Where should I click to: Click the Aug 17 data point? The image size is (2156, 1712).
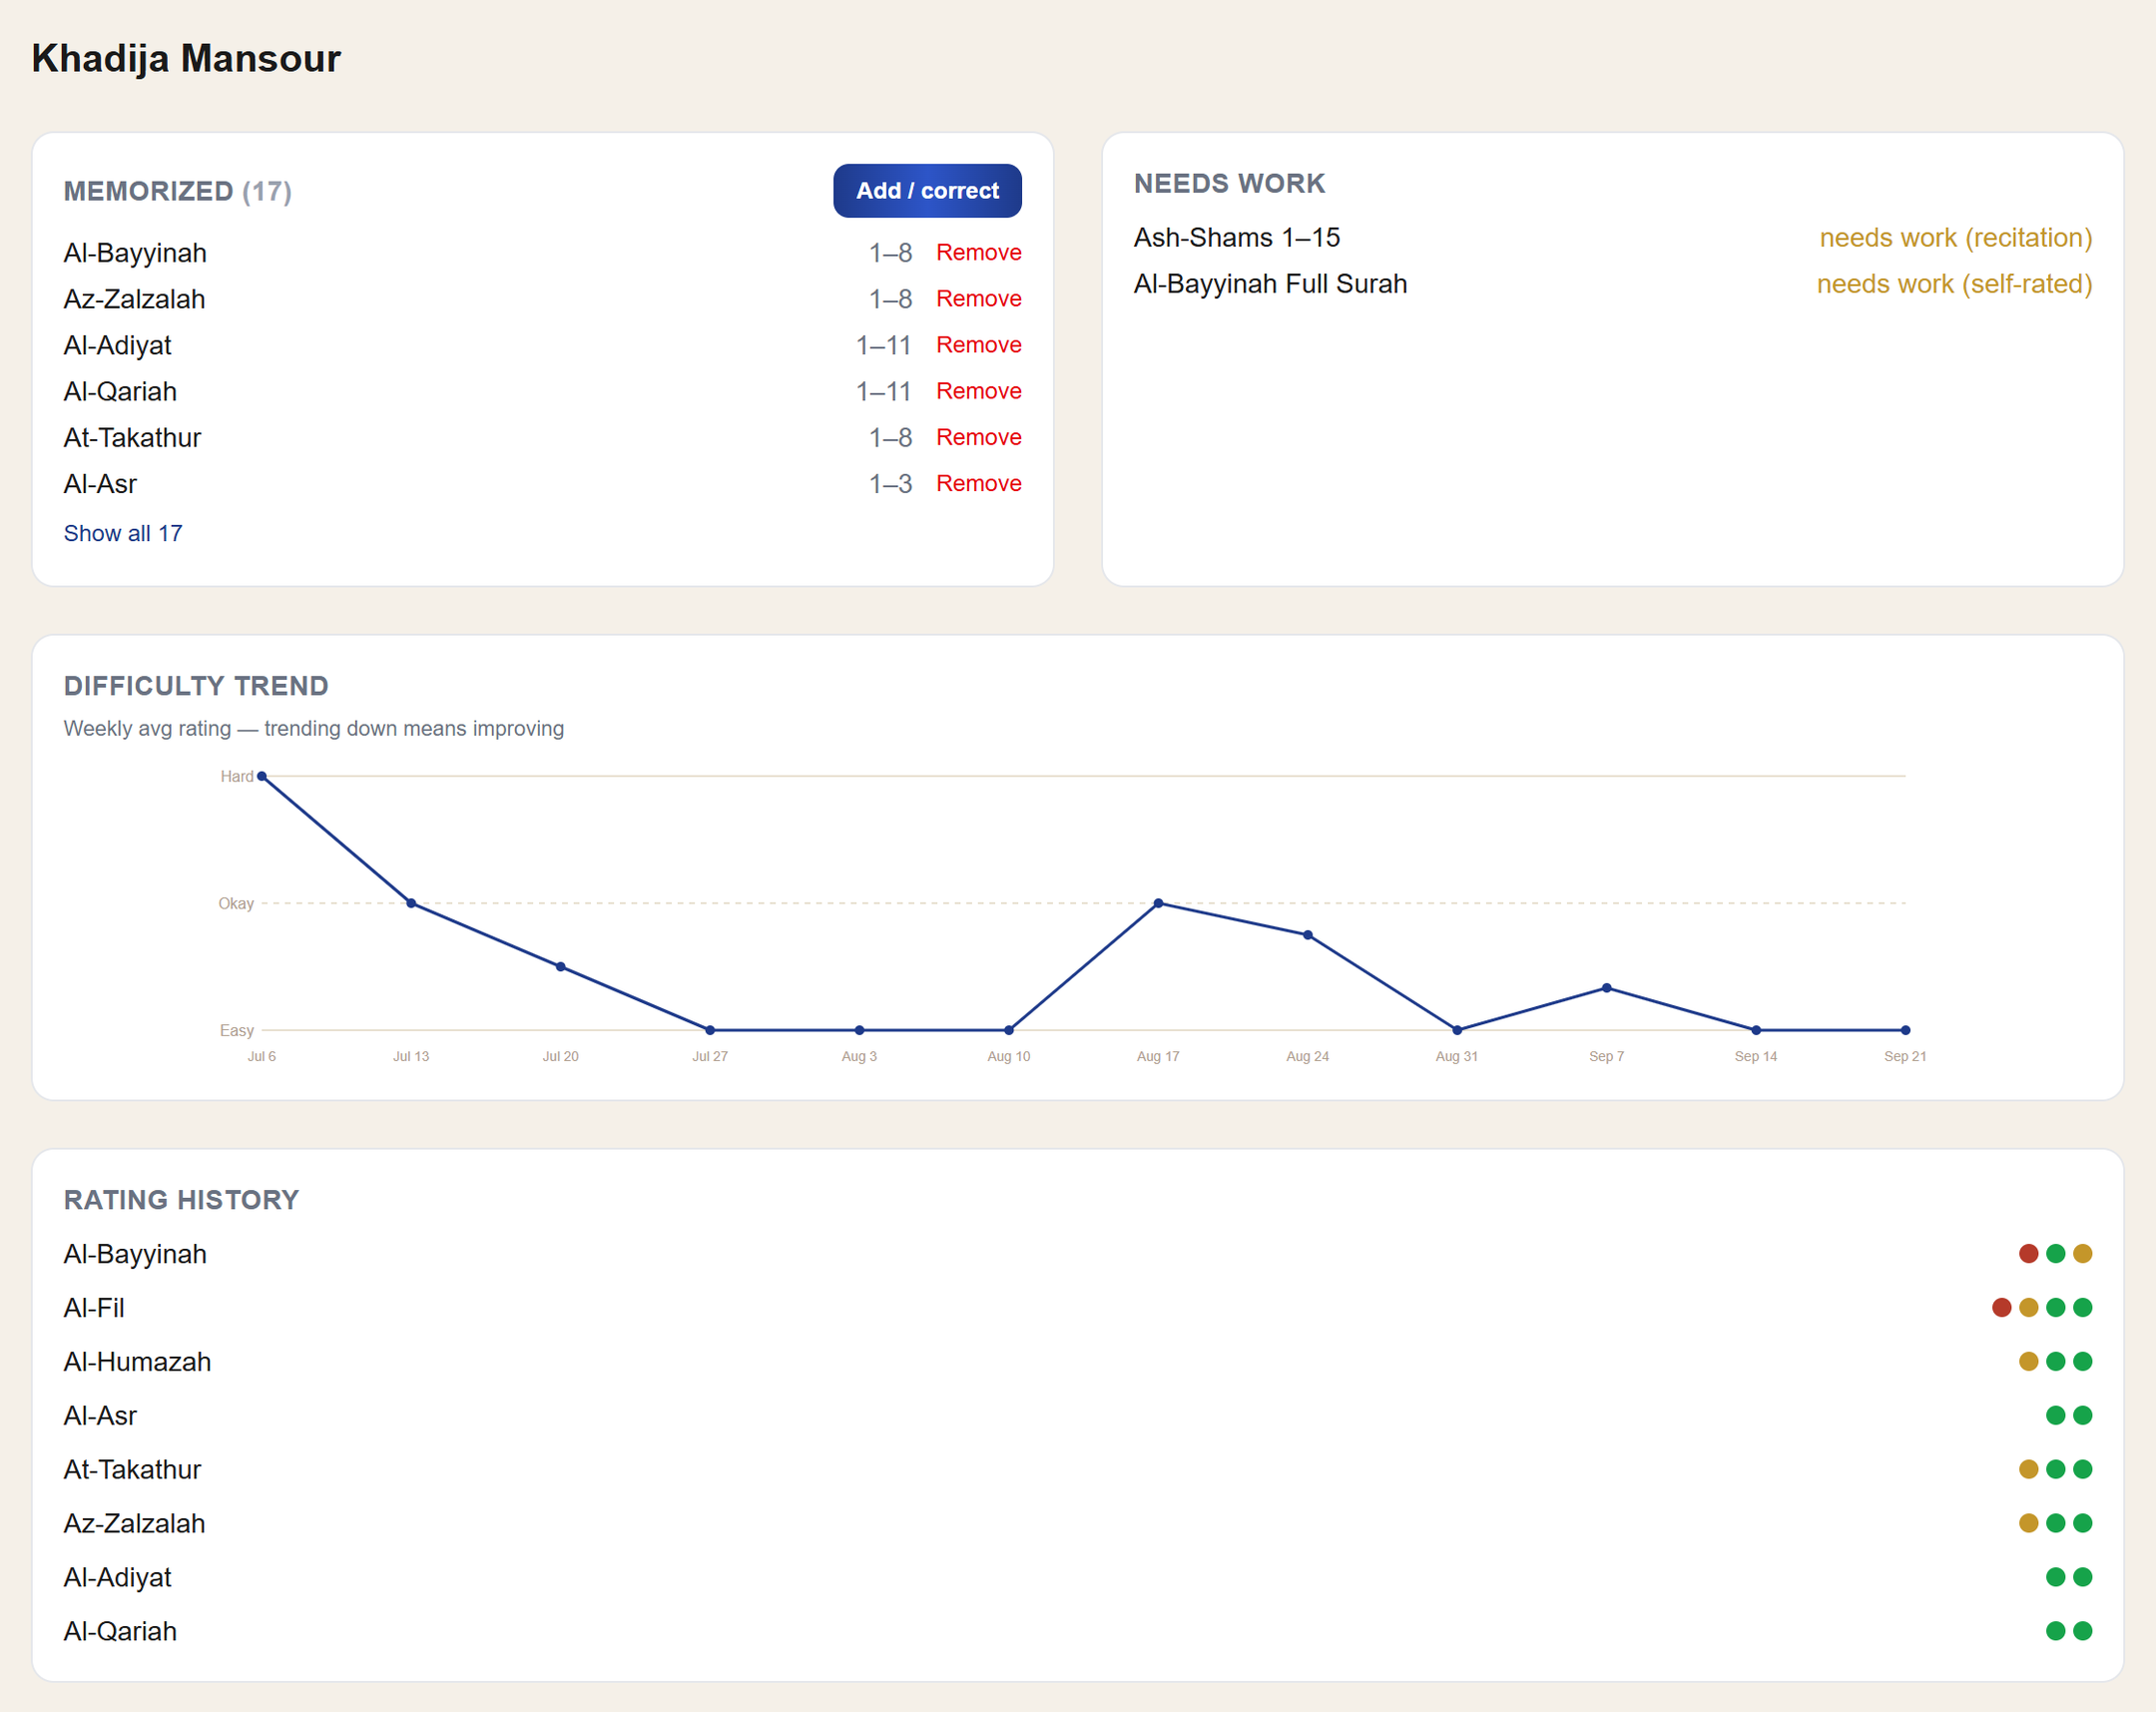pyautogui.click(x=1158, y=903)
